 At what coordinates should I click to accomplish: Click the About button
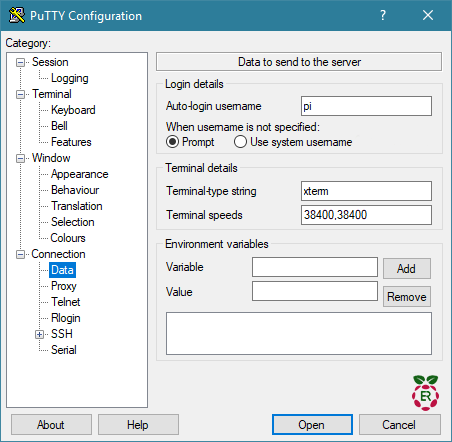pos(51,425)
